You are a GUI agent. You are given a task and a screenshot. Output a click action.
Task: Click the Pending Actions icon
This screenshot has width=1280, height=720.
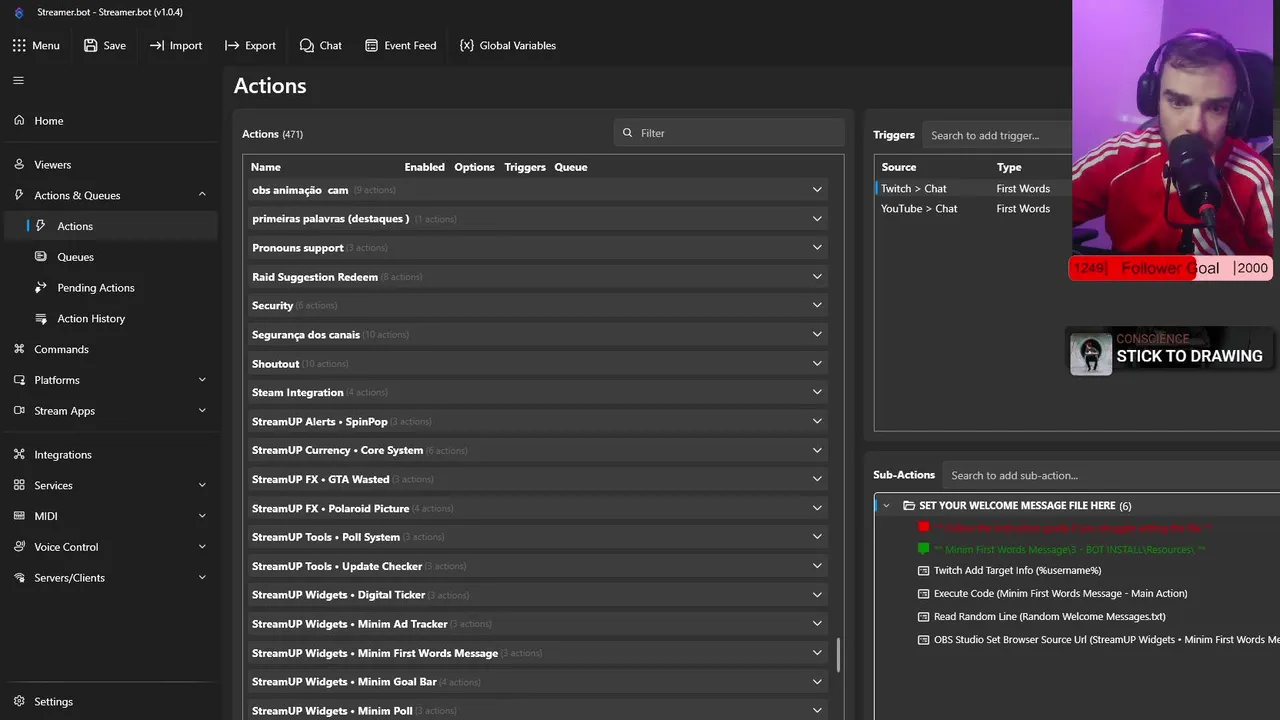click(41, 288)
